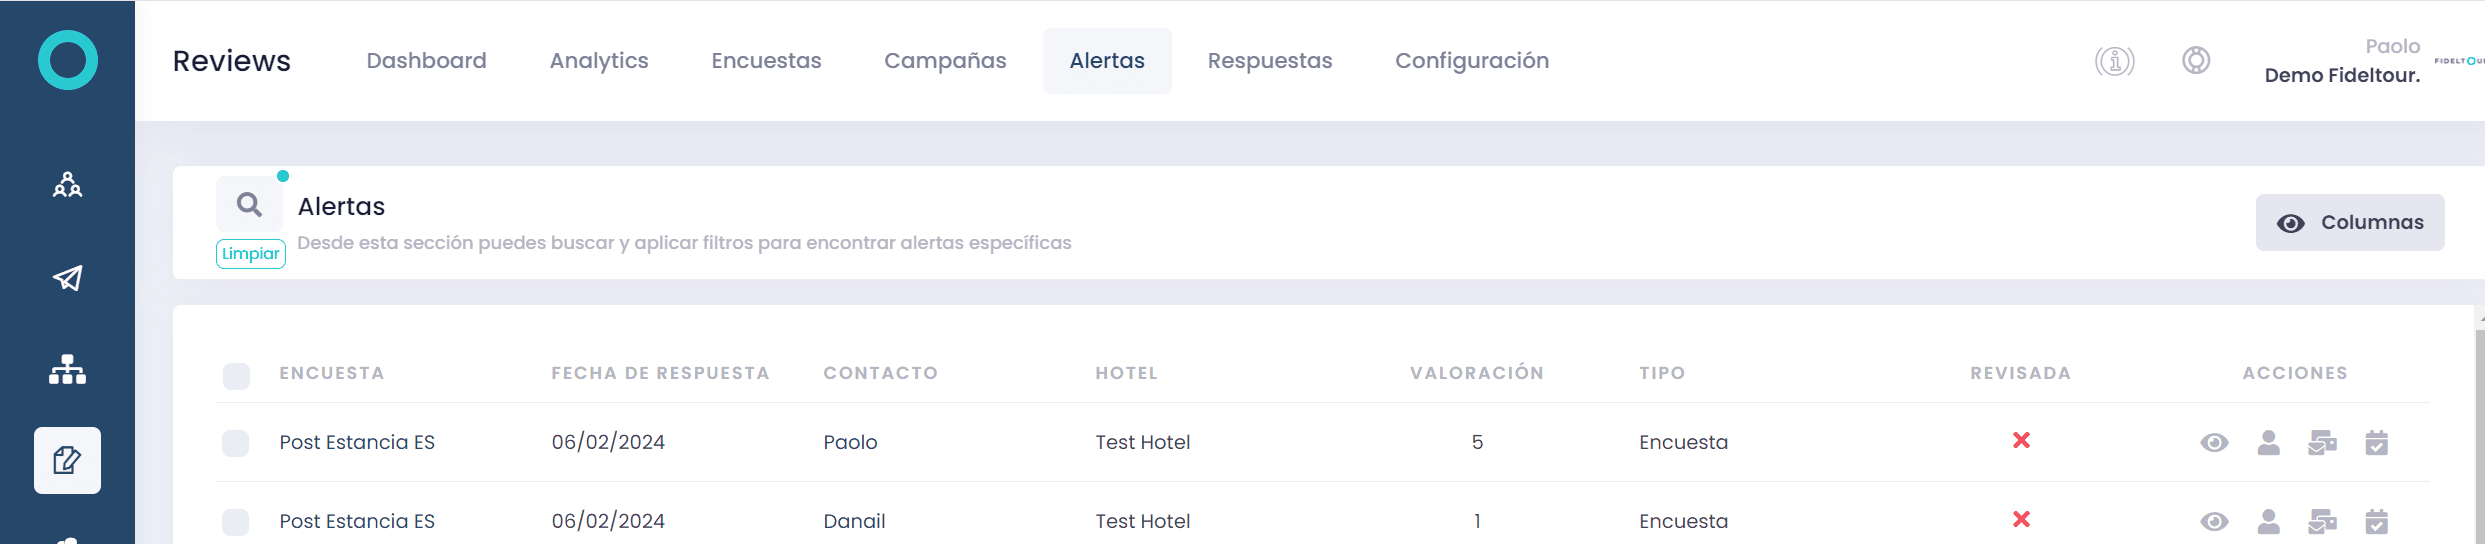Open the hierarchy sitemap sidebar icon
Viewport: 2485px width, 544px height.
pyautogui.click(x=67, y=370)
